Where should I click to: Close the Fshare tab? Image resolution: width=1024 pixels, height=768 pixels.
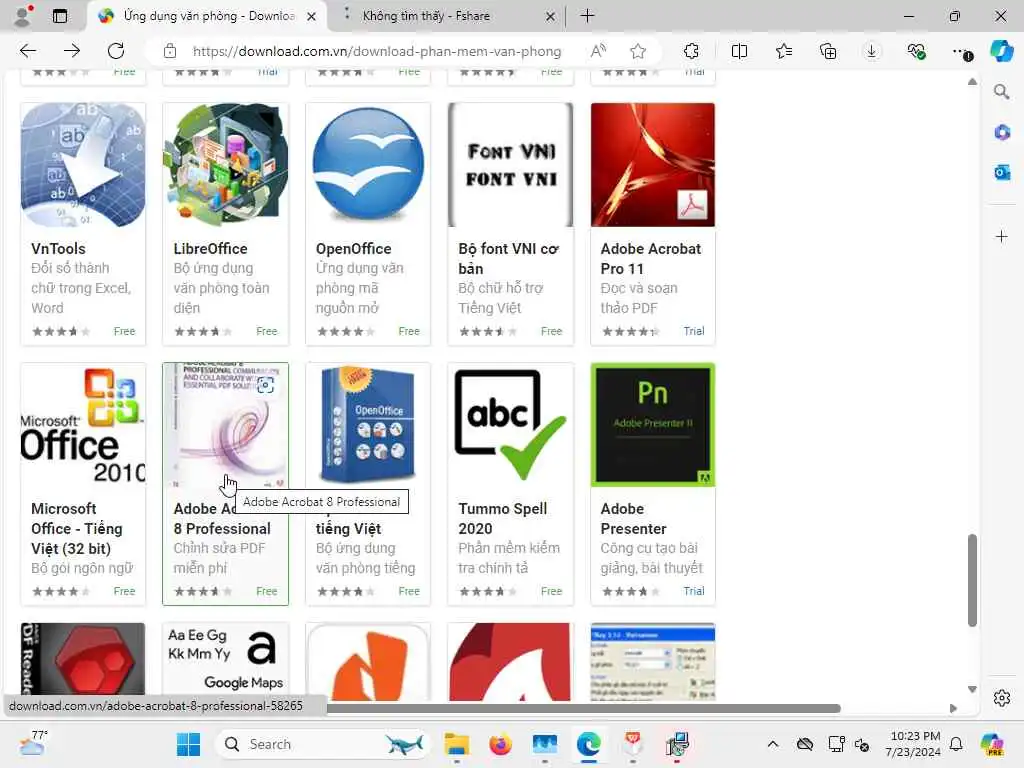[x=550, y=16]
